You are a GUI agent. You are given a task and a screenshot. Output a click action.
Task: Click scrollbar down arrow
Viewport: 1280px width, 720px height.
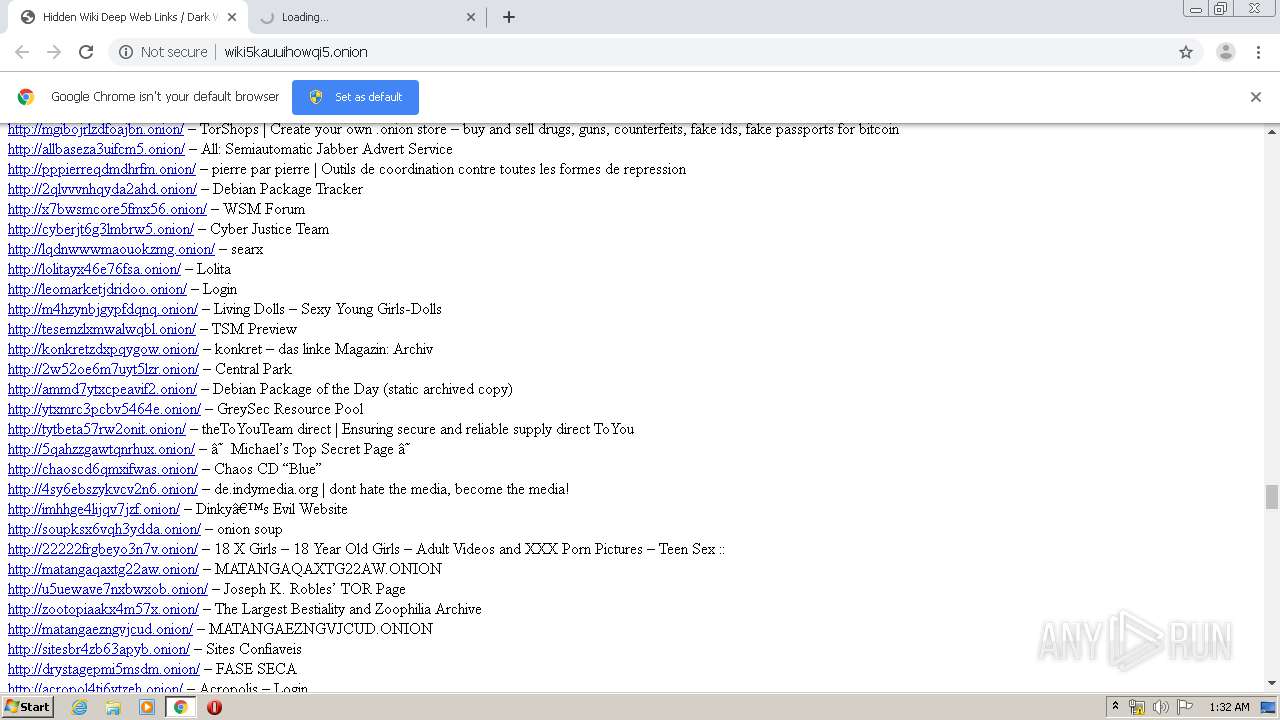1272,684
